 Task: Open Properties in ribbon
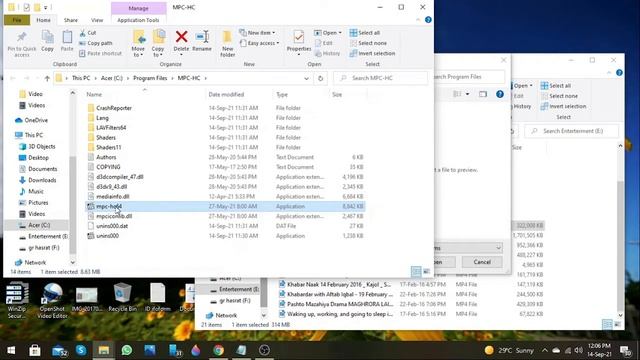[299, 42]
